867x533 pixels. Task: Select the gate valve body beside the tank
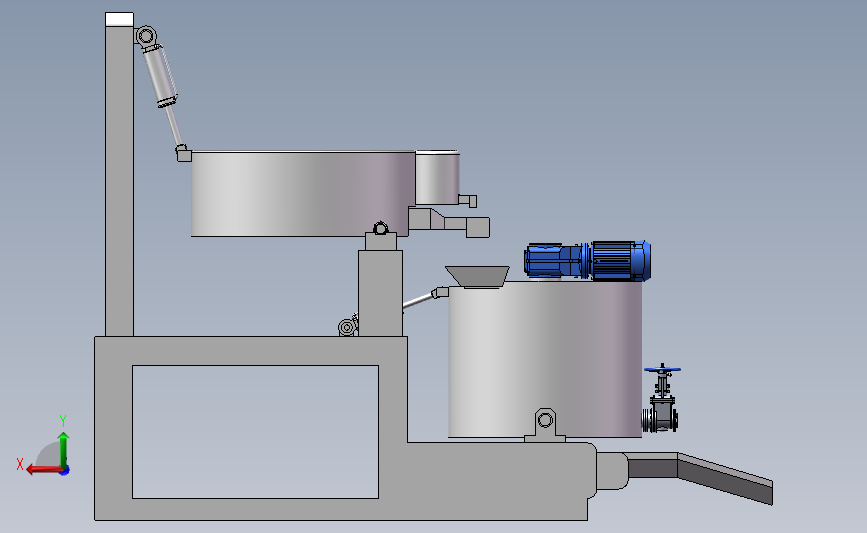tap(660, 414)
